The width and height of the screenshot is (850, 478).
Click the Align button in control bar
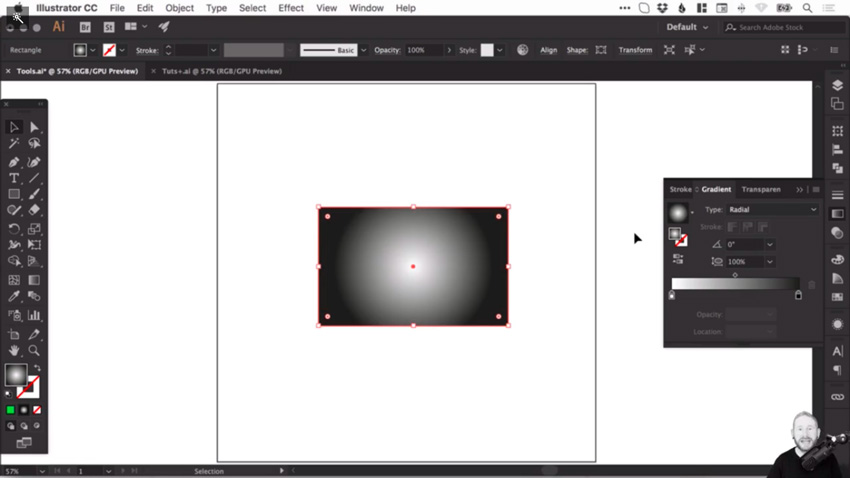549,50
